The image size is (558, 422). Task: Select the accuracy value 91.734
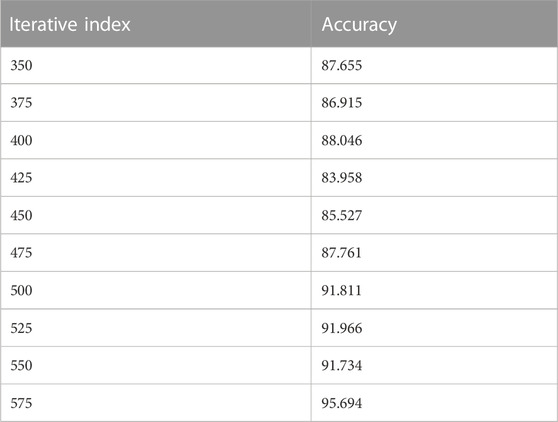342,366
